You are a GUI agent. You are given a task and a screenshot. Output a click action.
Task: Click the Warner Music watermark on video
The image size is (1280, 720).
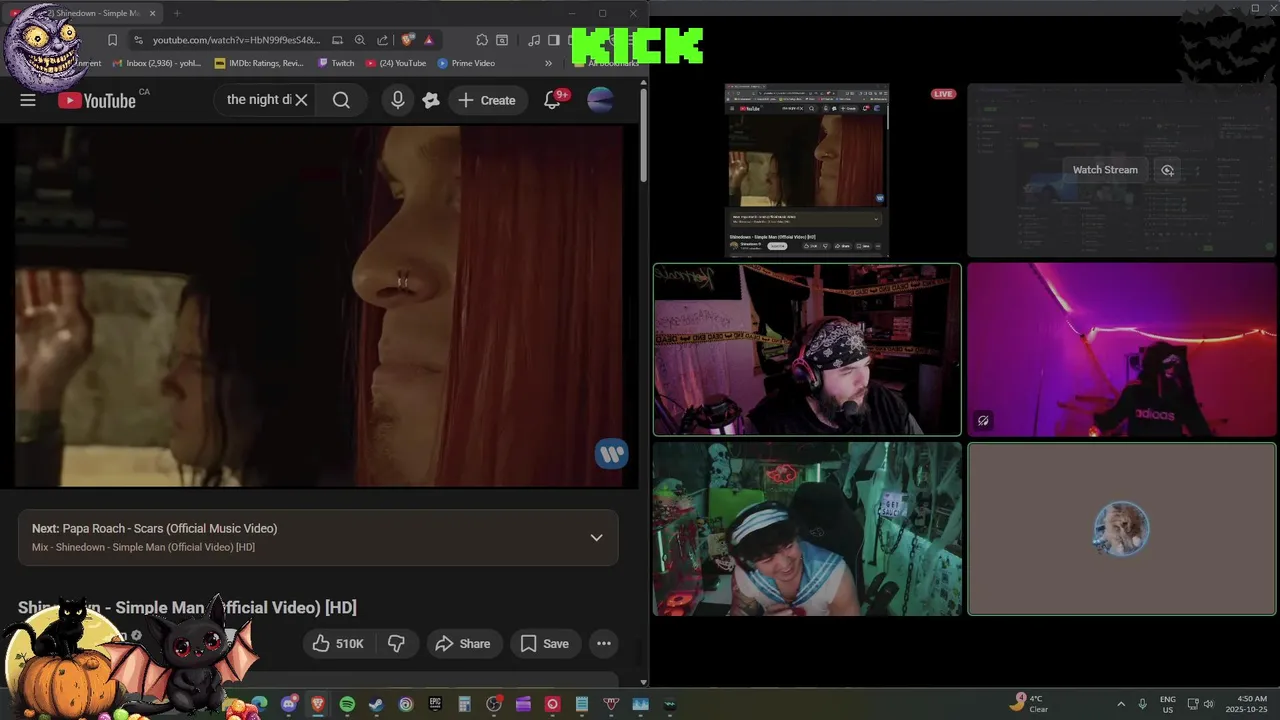tap(611, 454)
